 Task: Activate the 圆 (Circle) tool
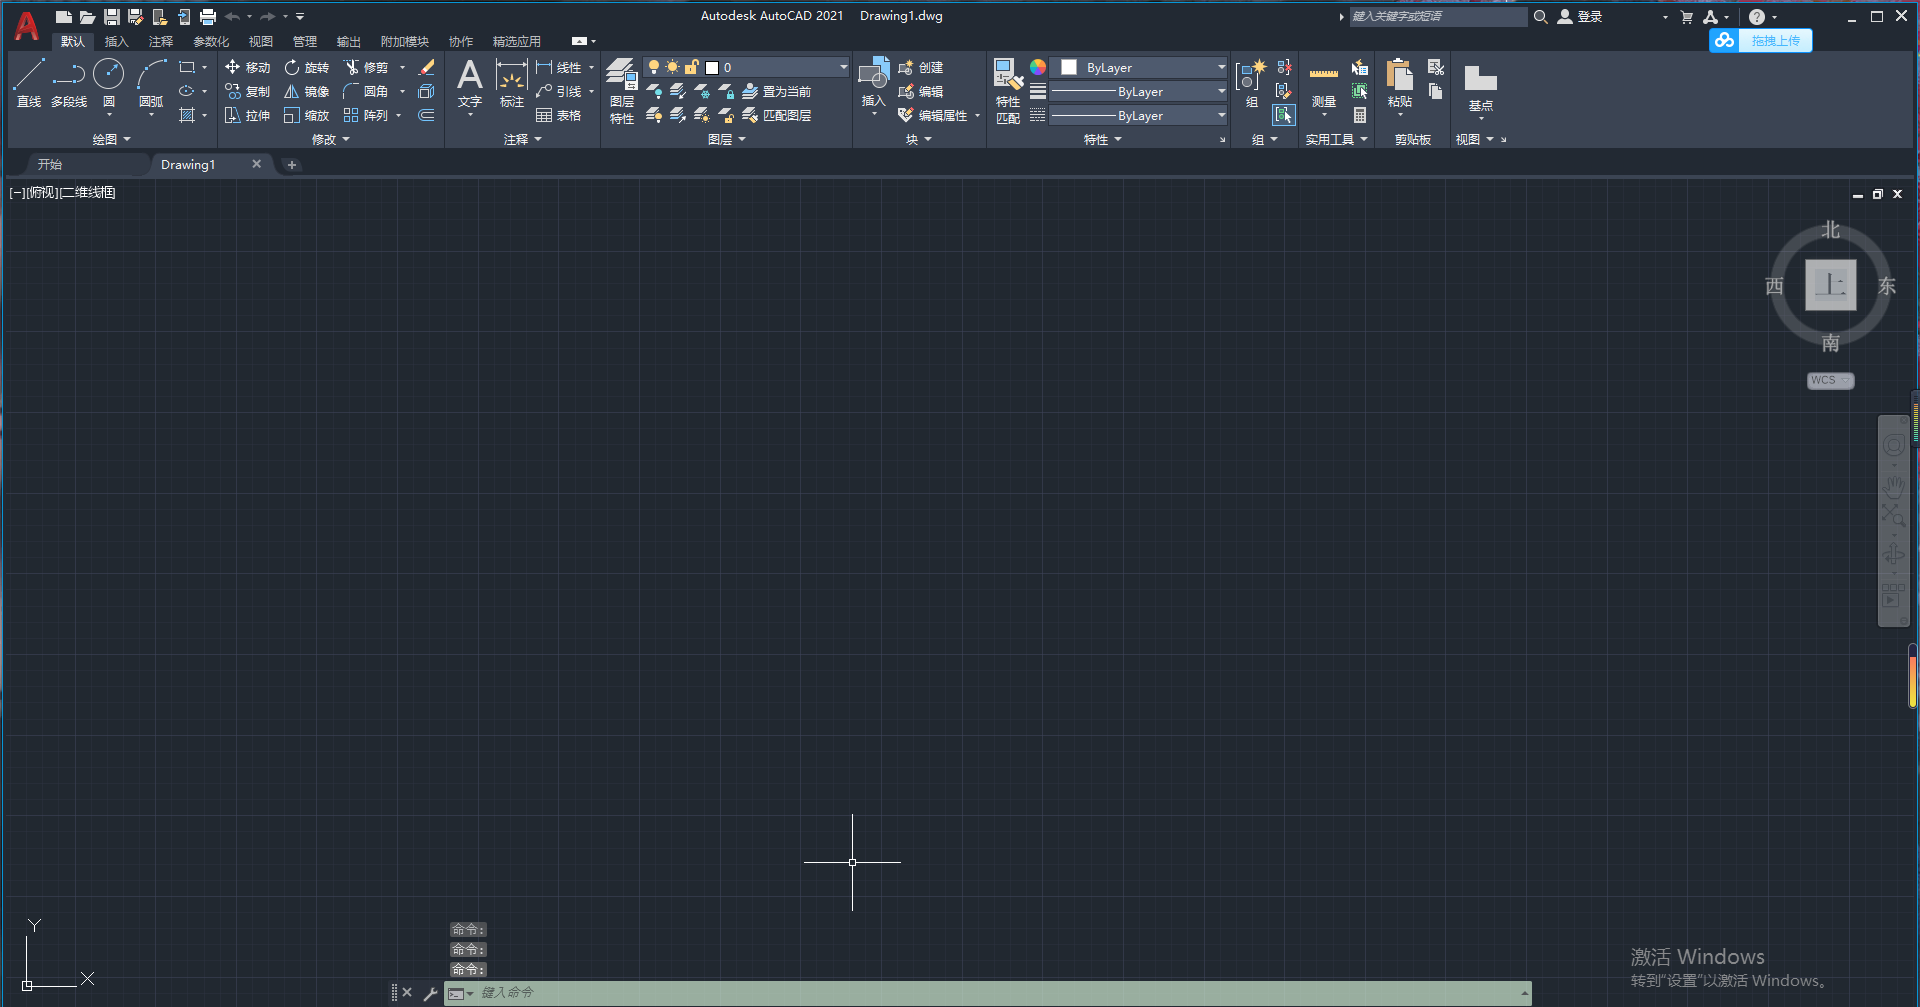click(109, 75)
